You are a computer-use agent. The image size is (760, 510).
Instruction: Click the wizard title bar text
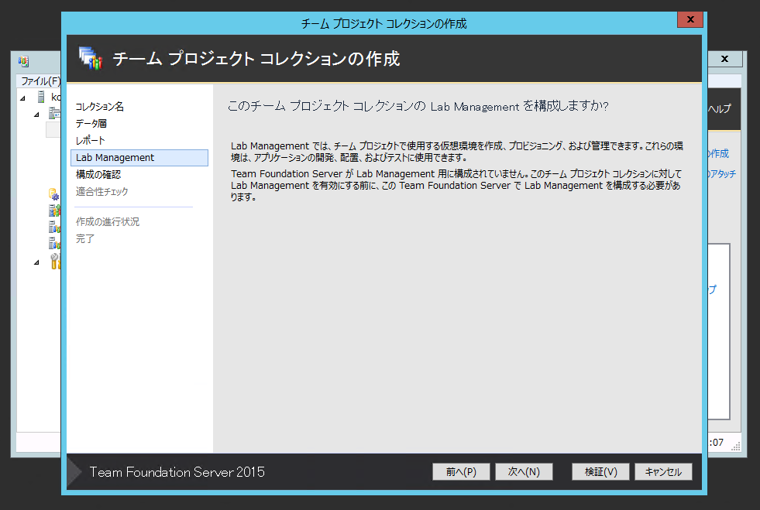tap(384, 24)
